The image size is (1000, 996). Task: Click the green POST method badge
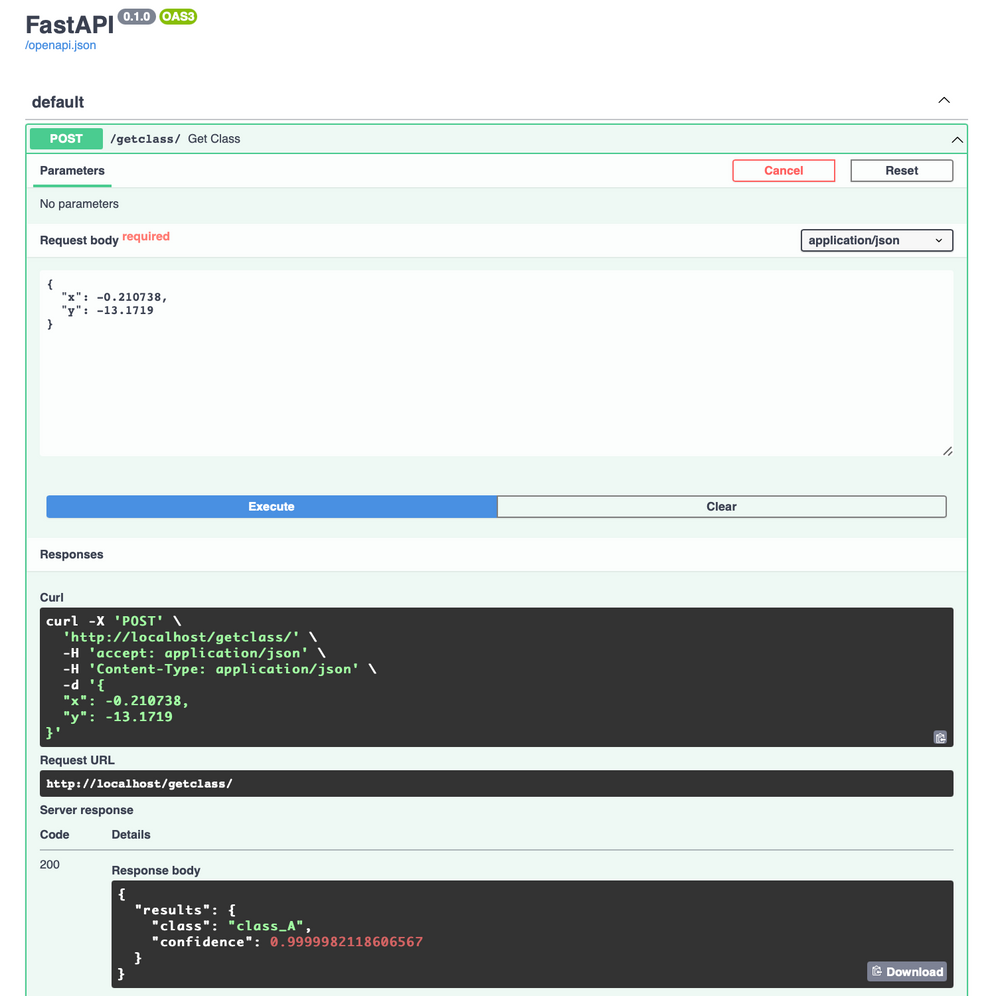(66, 138)
